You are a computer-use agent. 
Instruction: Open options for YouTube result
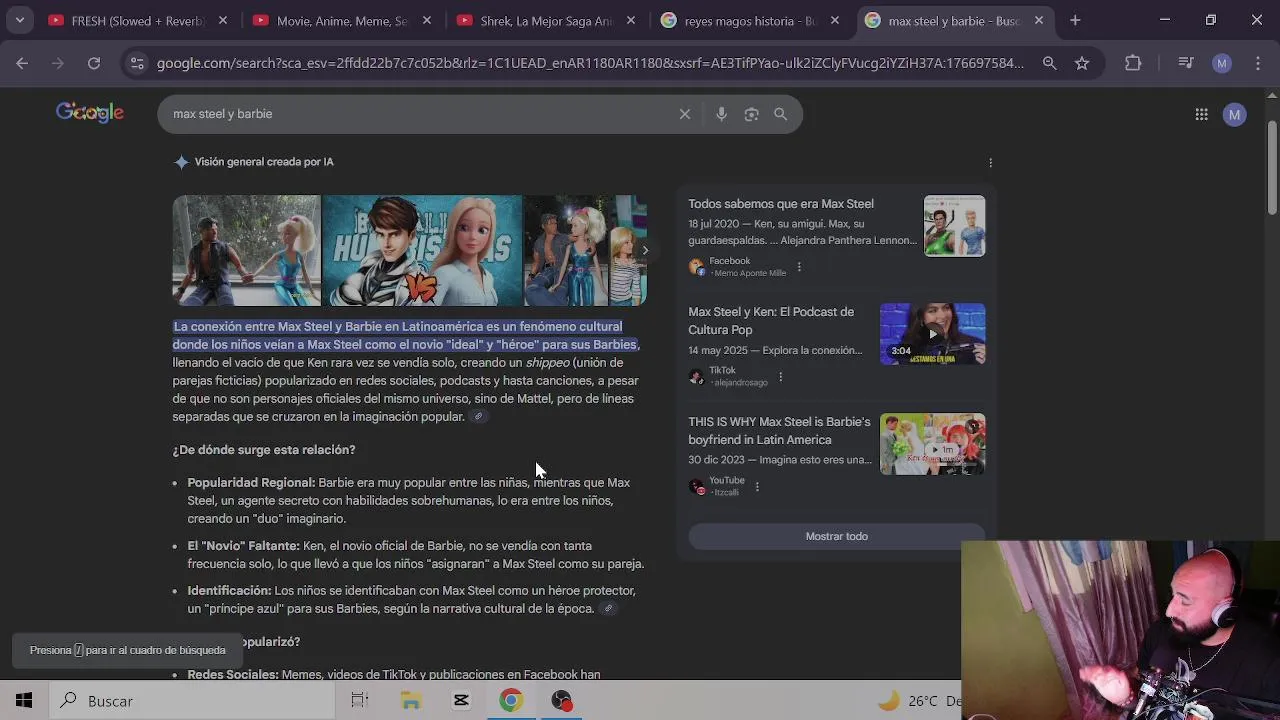point(757,487)
